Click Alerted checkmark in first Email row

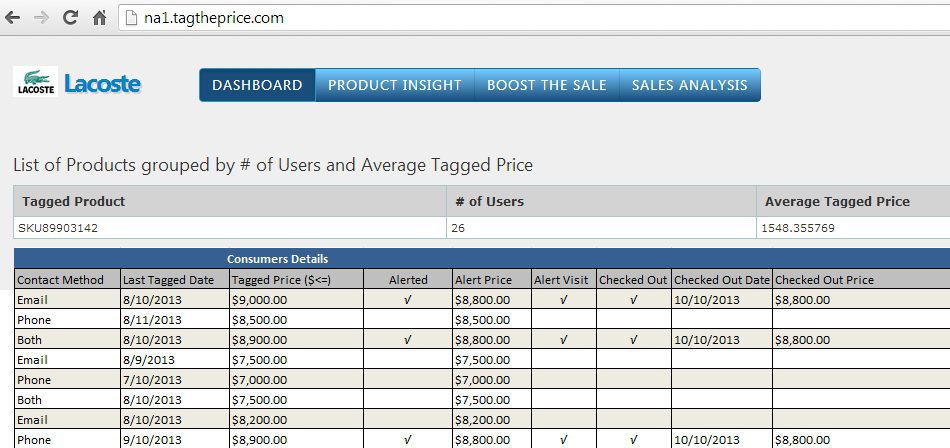tap(408, 299)
